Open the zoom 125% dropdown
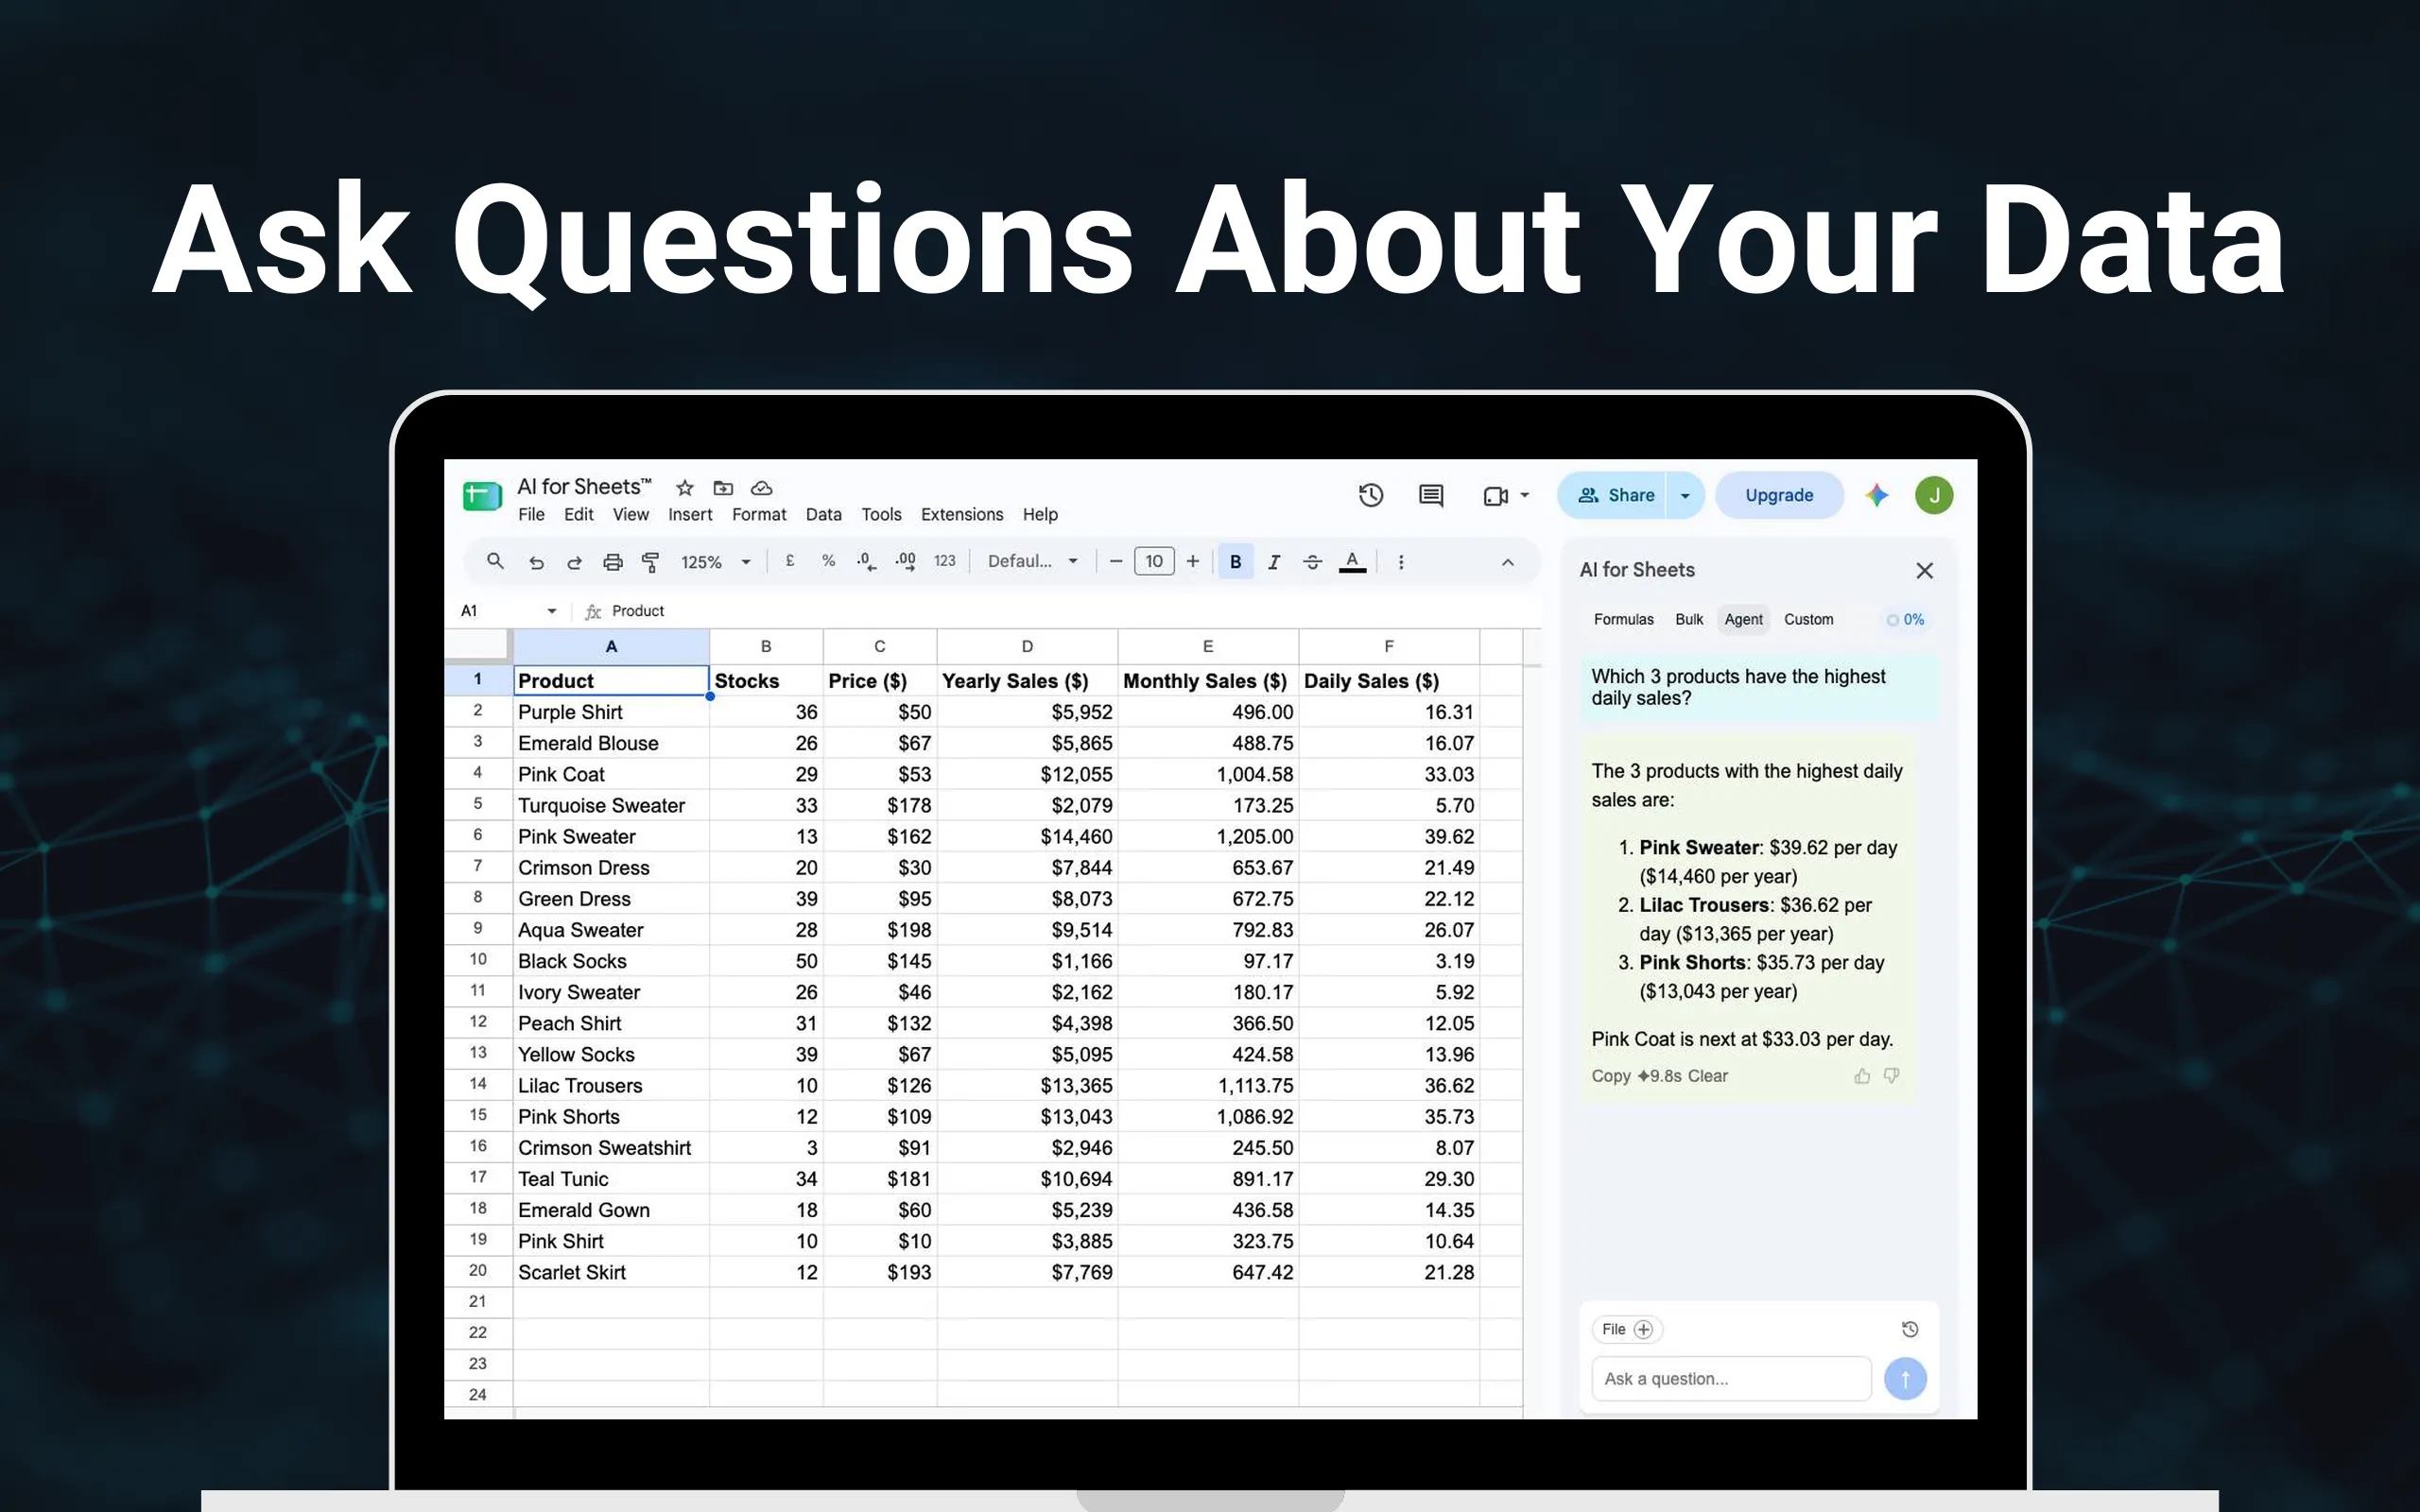 [716, 562]
